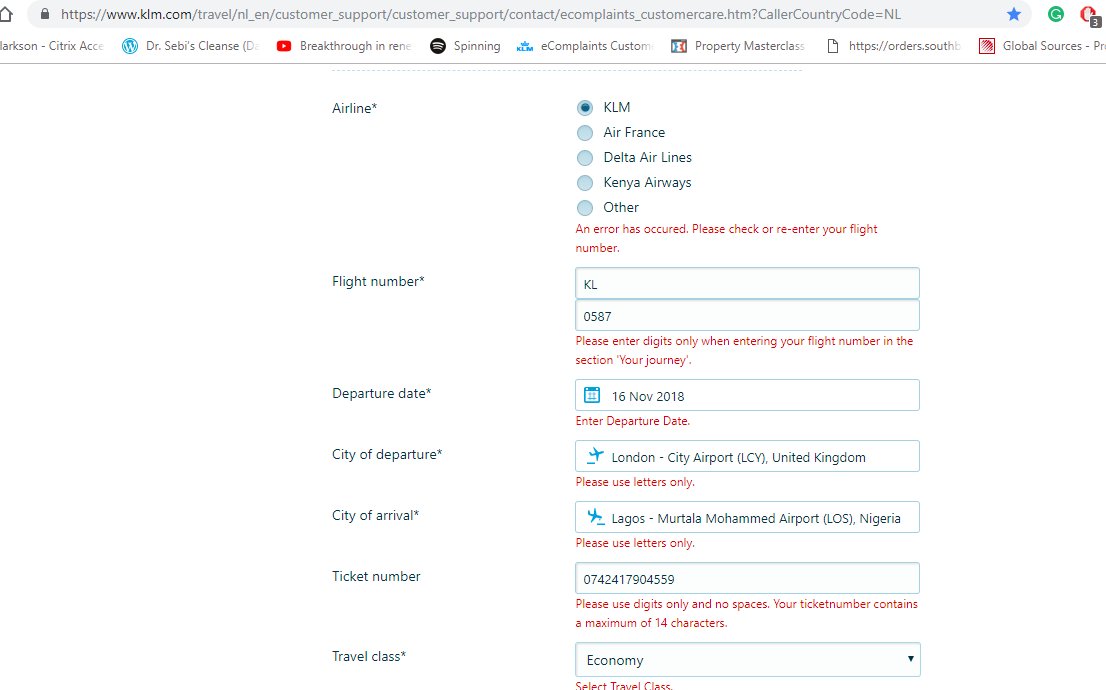Click the City of departure London field
1106x690 pixels.
tap(747, 456)
